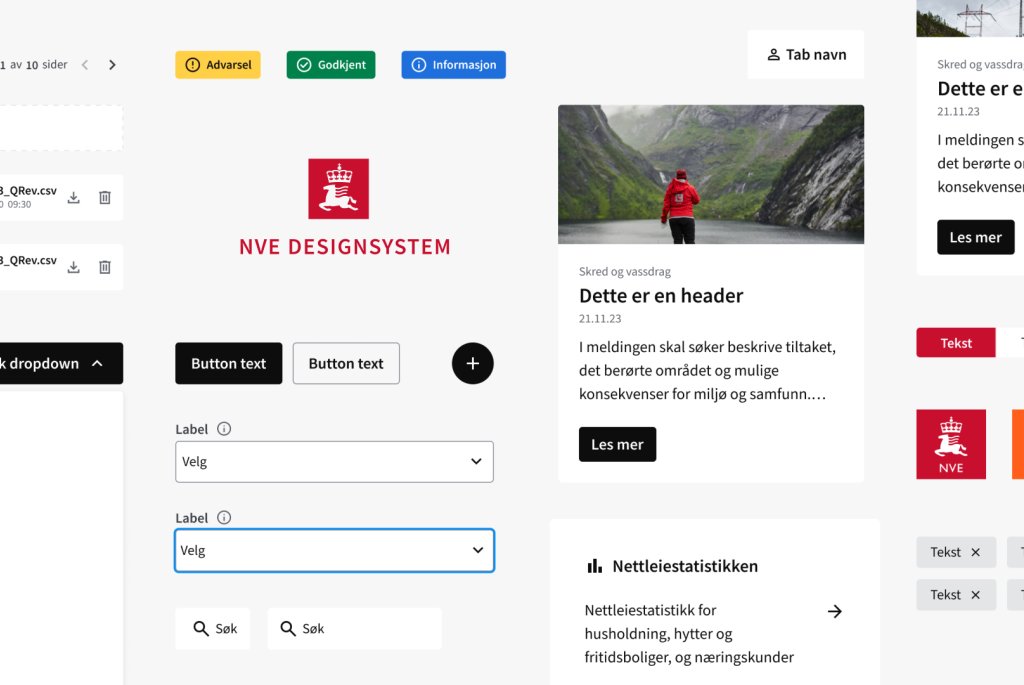Click the black filled Button text button
This screenshot has width=1024, height=685.
[228, 364]
